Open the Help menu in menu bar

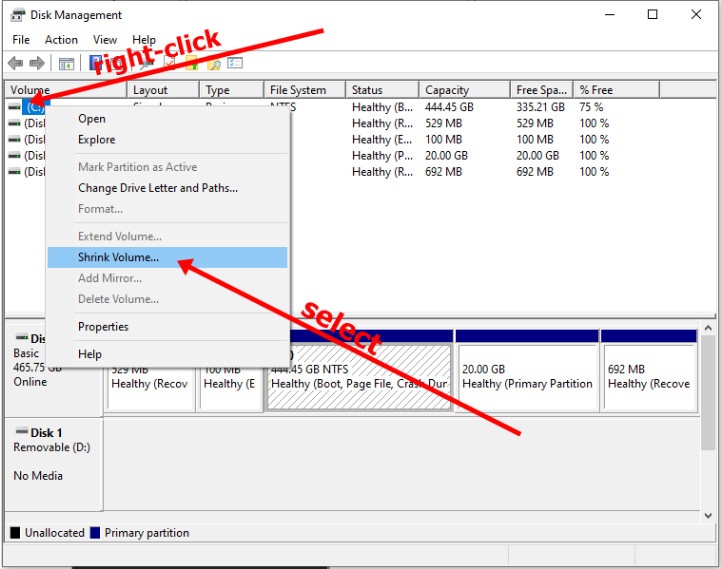point(144,40)
